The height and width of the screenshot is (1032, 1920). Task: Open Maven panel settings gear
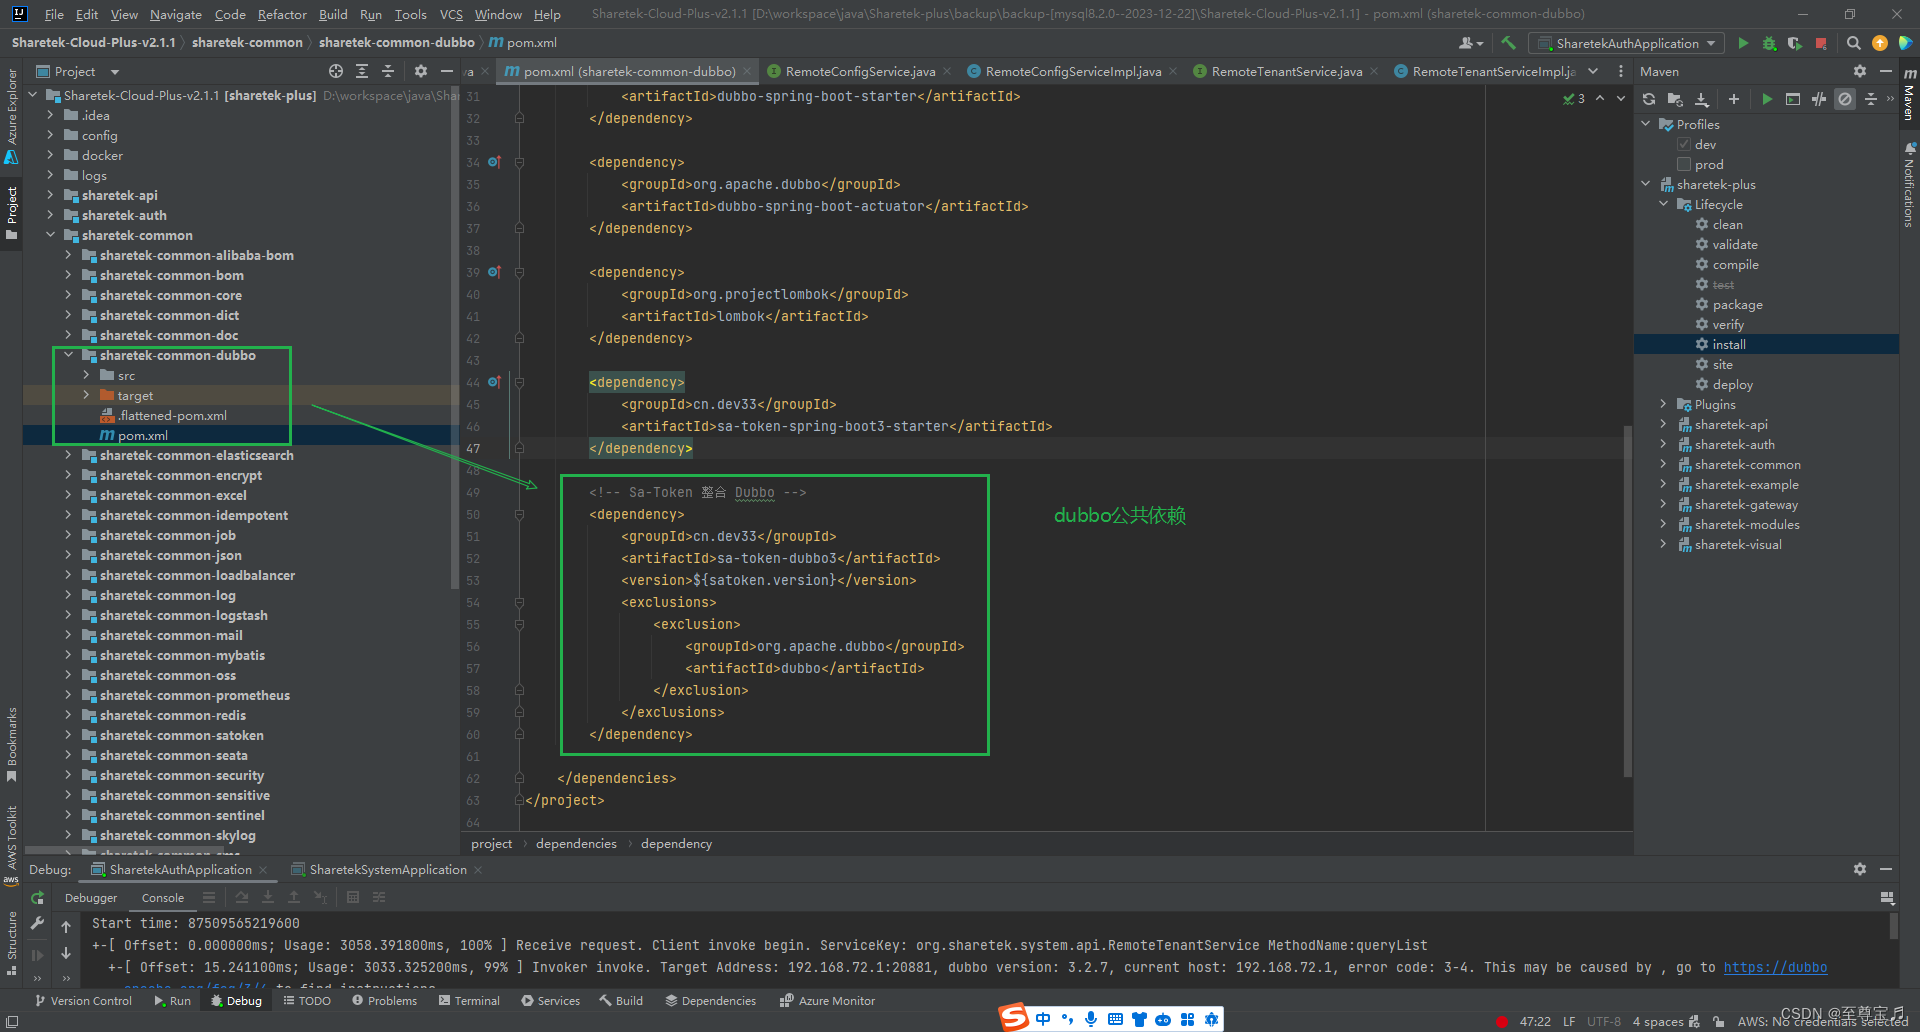tap(1860, 71)
